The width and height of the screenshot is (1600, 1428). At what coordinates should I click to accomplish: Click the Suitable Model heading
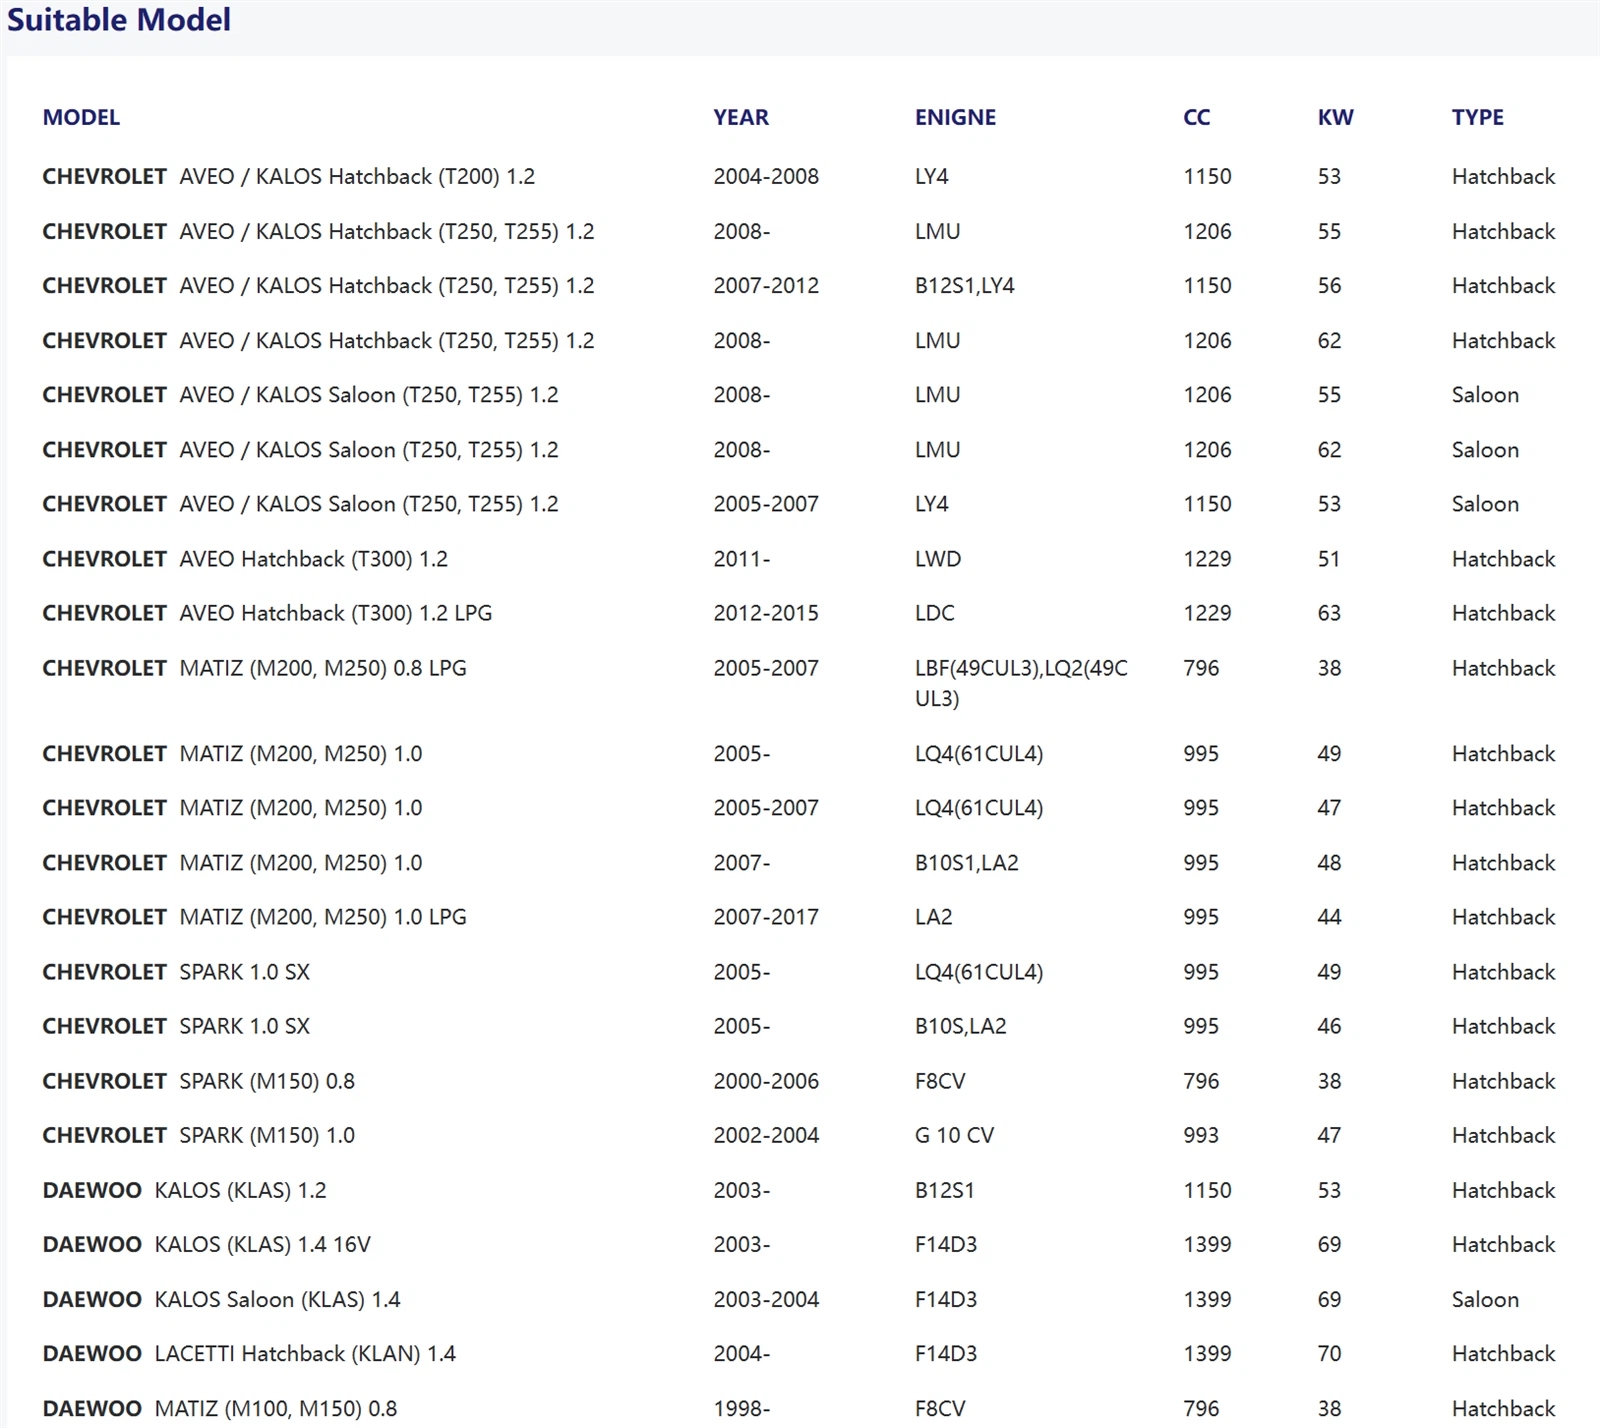[119, 20]
